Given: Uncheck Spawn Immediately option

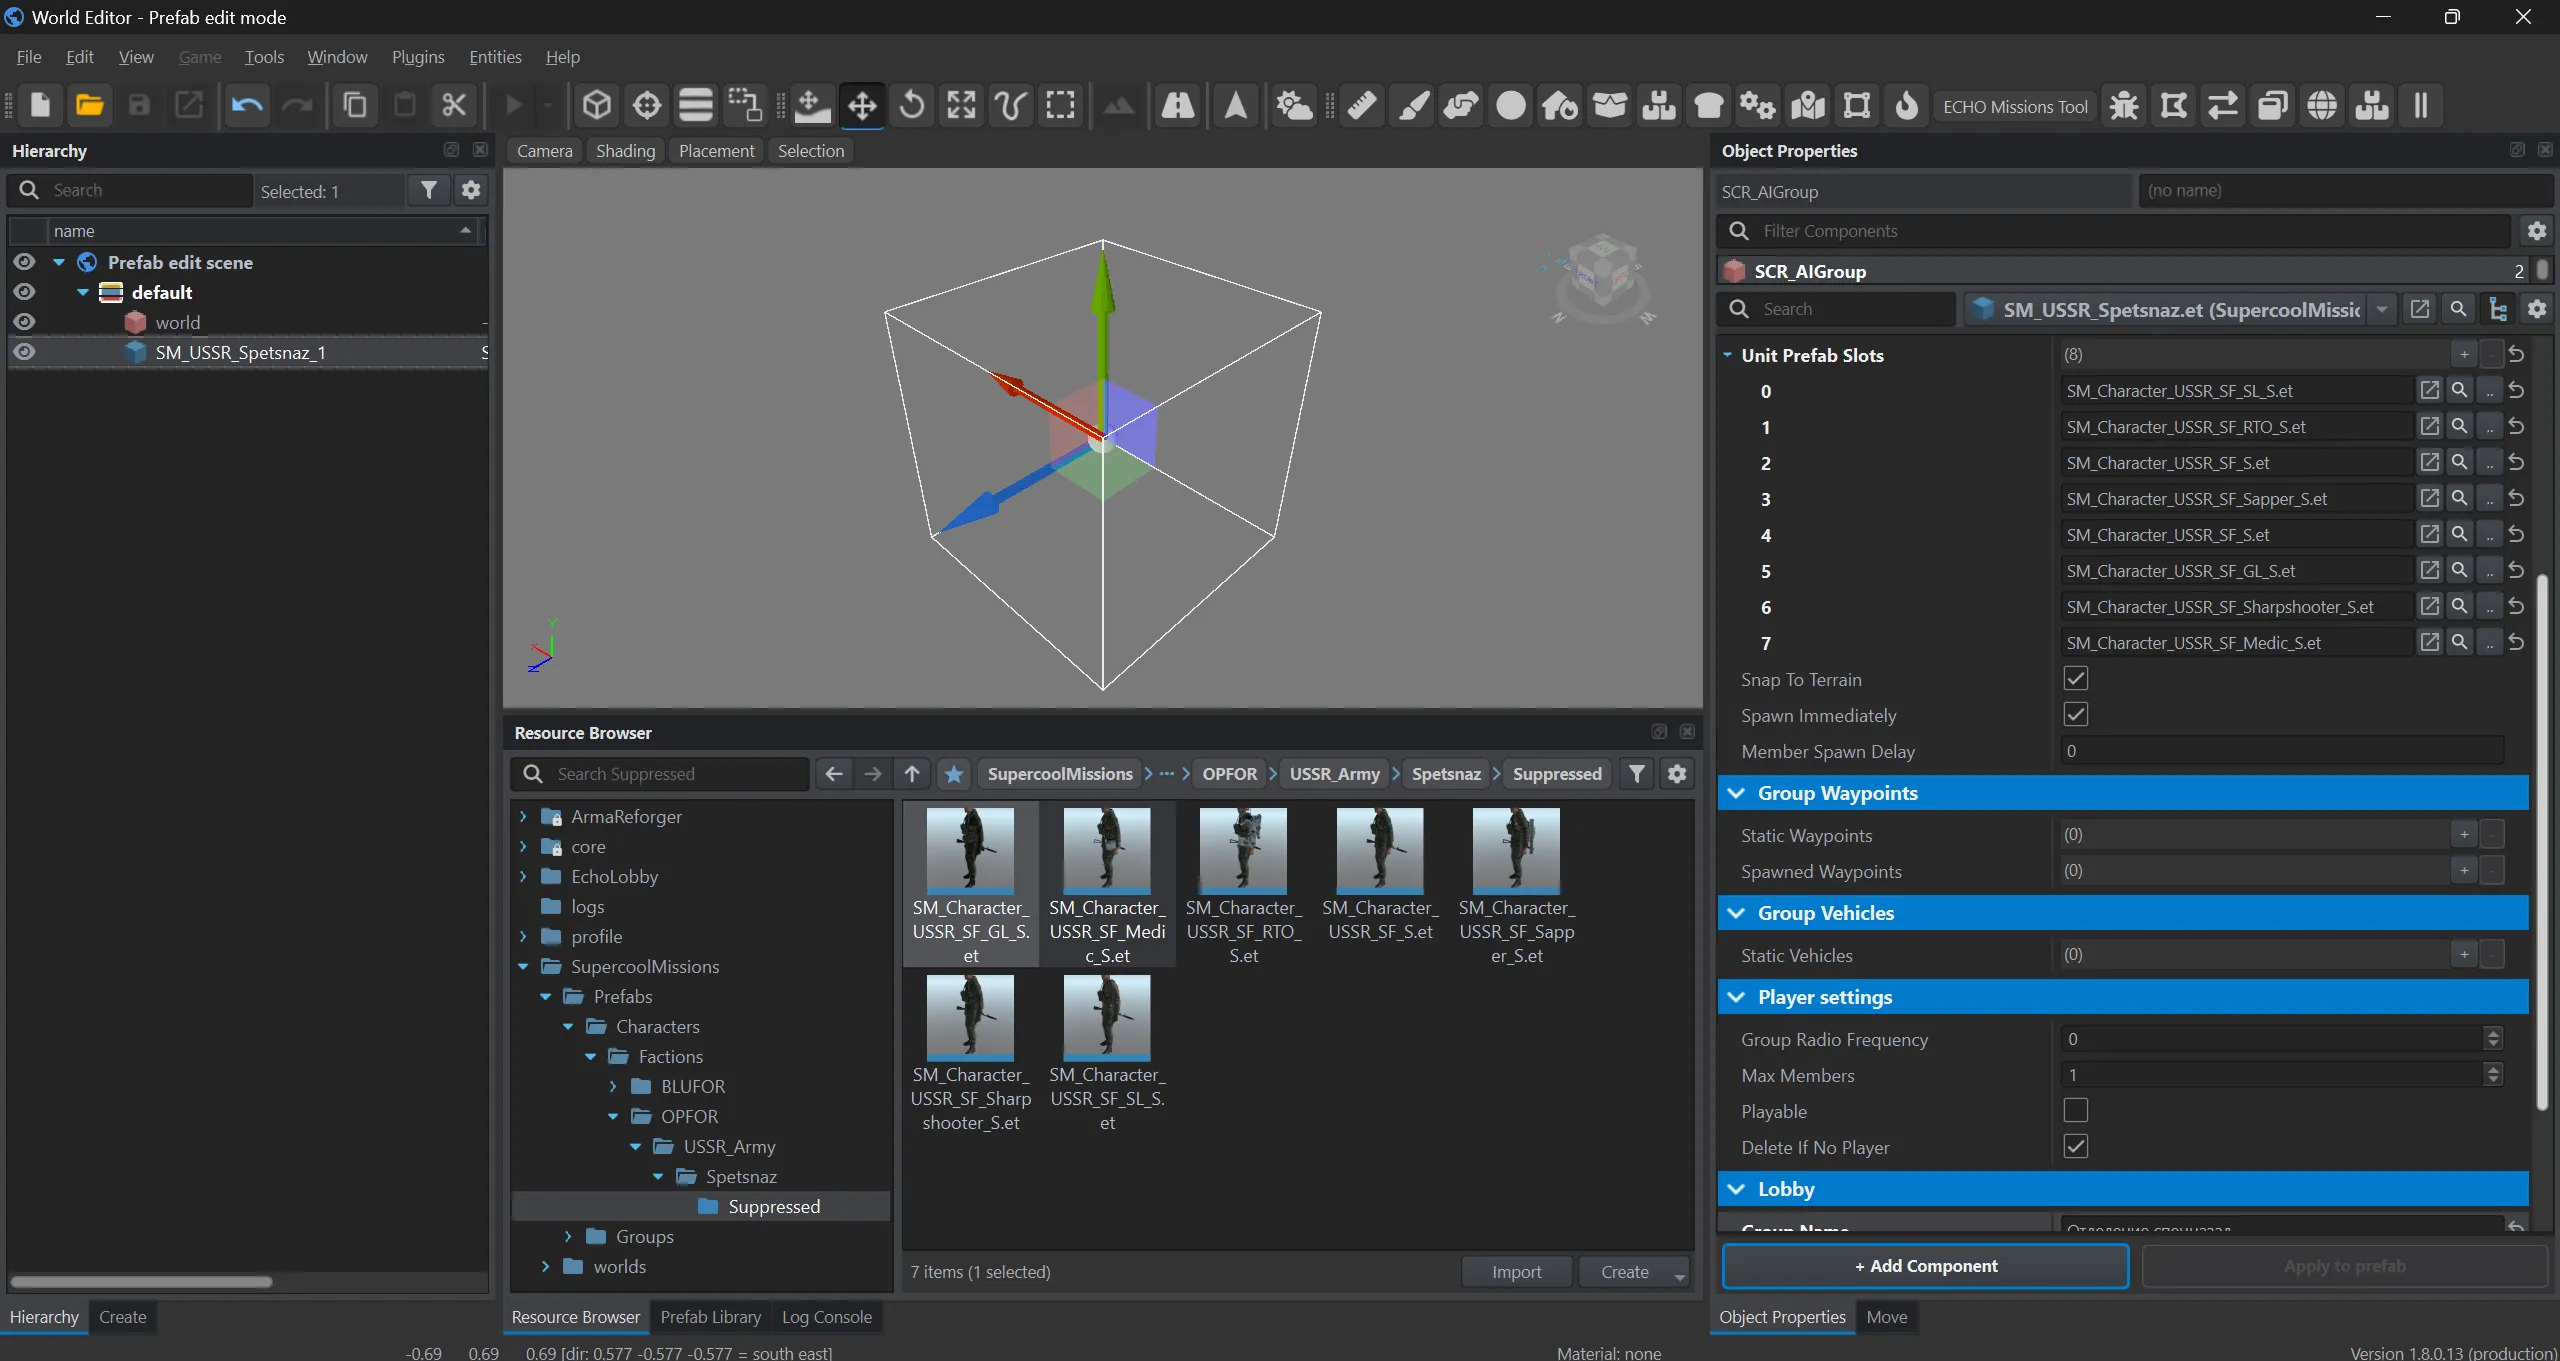Looking at the screenshot, I should pyautogui.click(x=2076, y=715).
